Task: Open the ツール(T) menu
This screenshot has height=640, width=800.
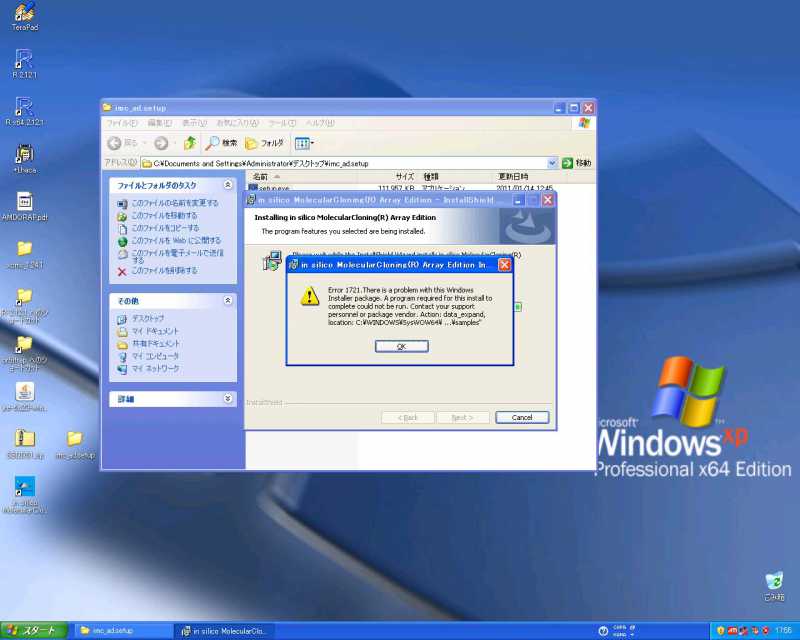Action: (282, 123)
